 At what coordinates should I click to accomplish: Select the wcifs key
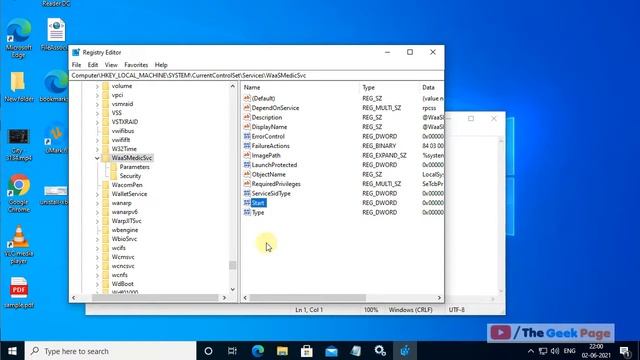(119, 248)
